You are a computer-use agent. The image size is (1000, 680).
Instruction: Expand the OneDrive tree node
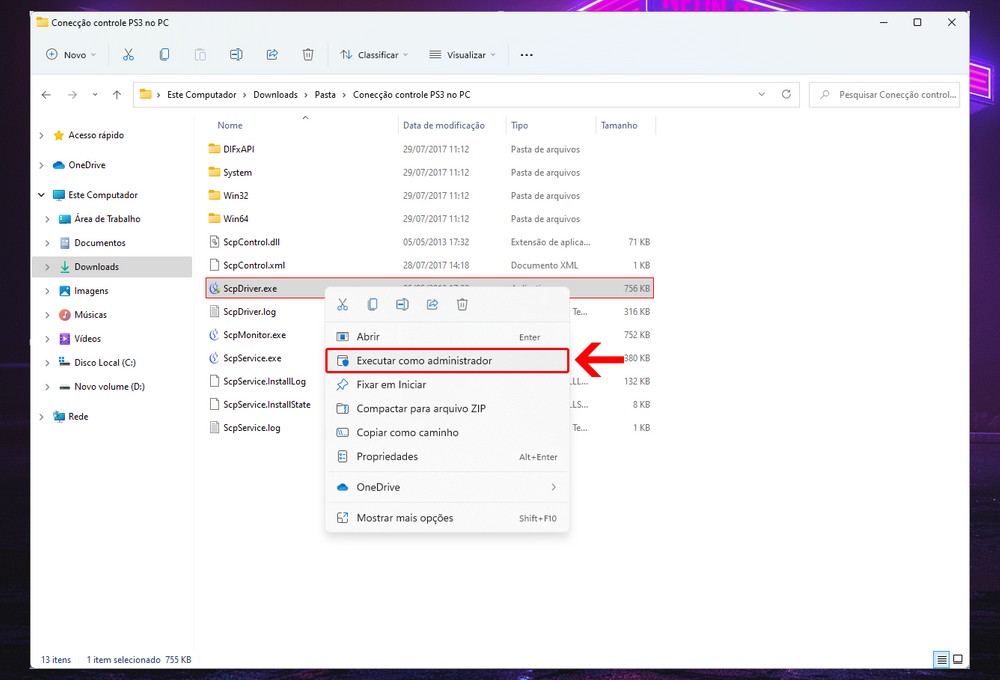(x=41, y=165)
